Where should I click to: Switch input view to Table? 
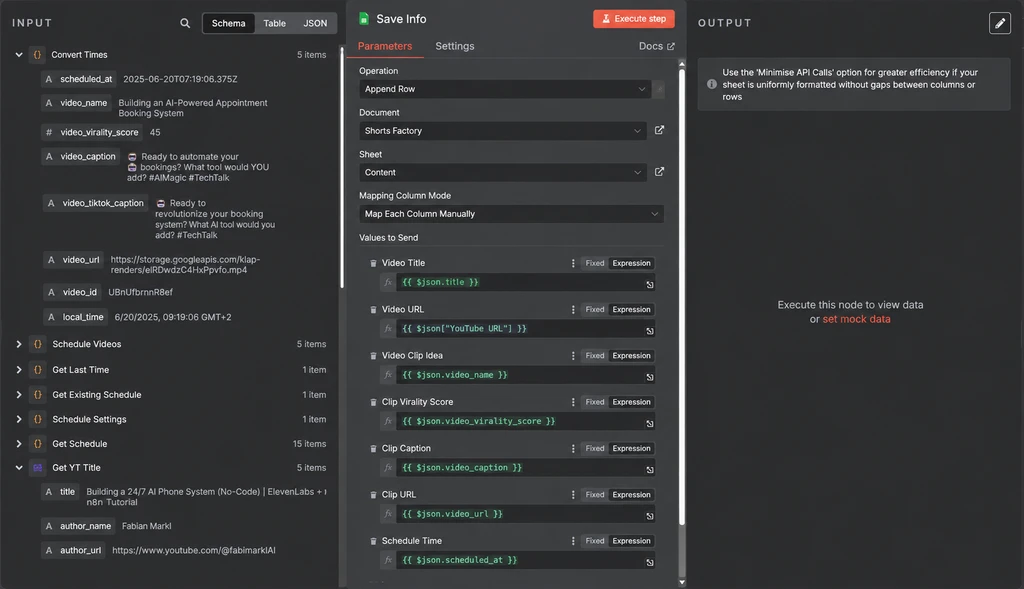tap(274, 24)
